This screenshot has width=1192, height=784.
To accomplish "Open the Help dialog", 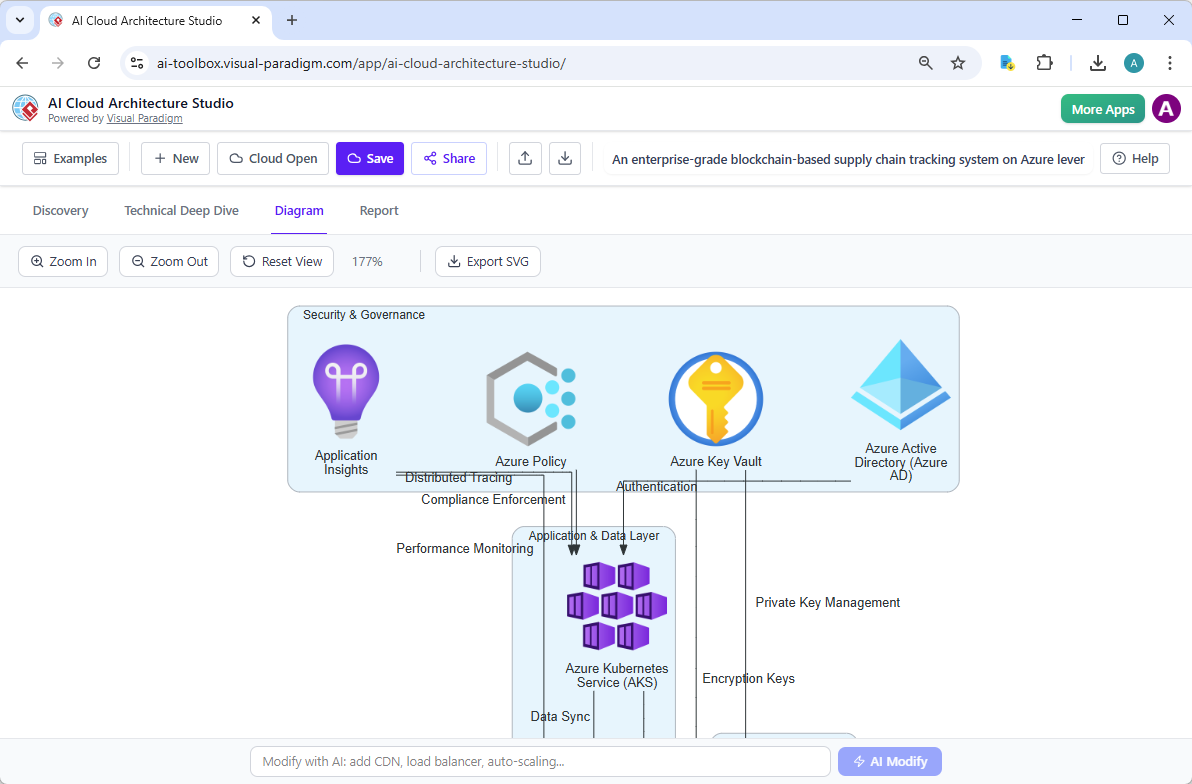I will point(1134,158).
